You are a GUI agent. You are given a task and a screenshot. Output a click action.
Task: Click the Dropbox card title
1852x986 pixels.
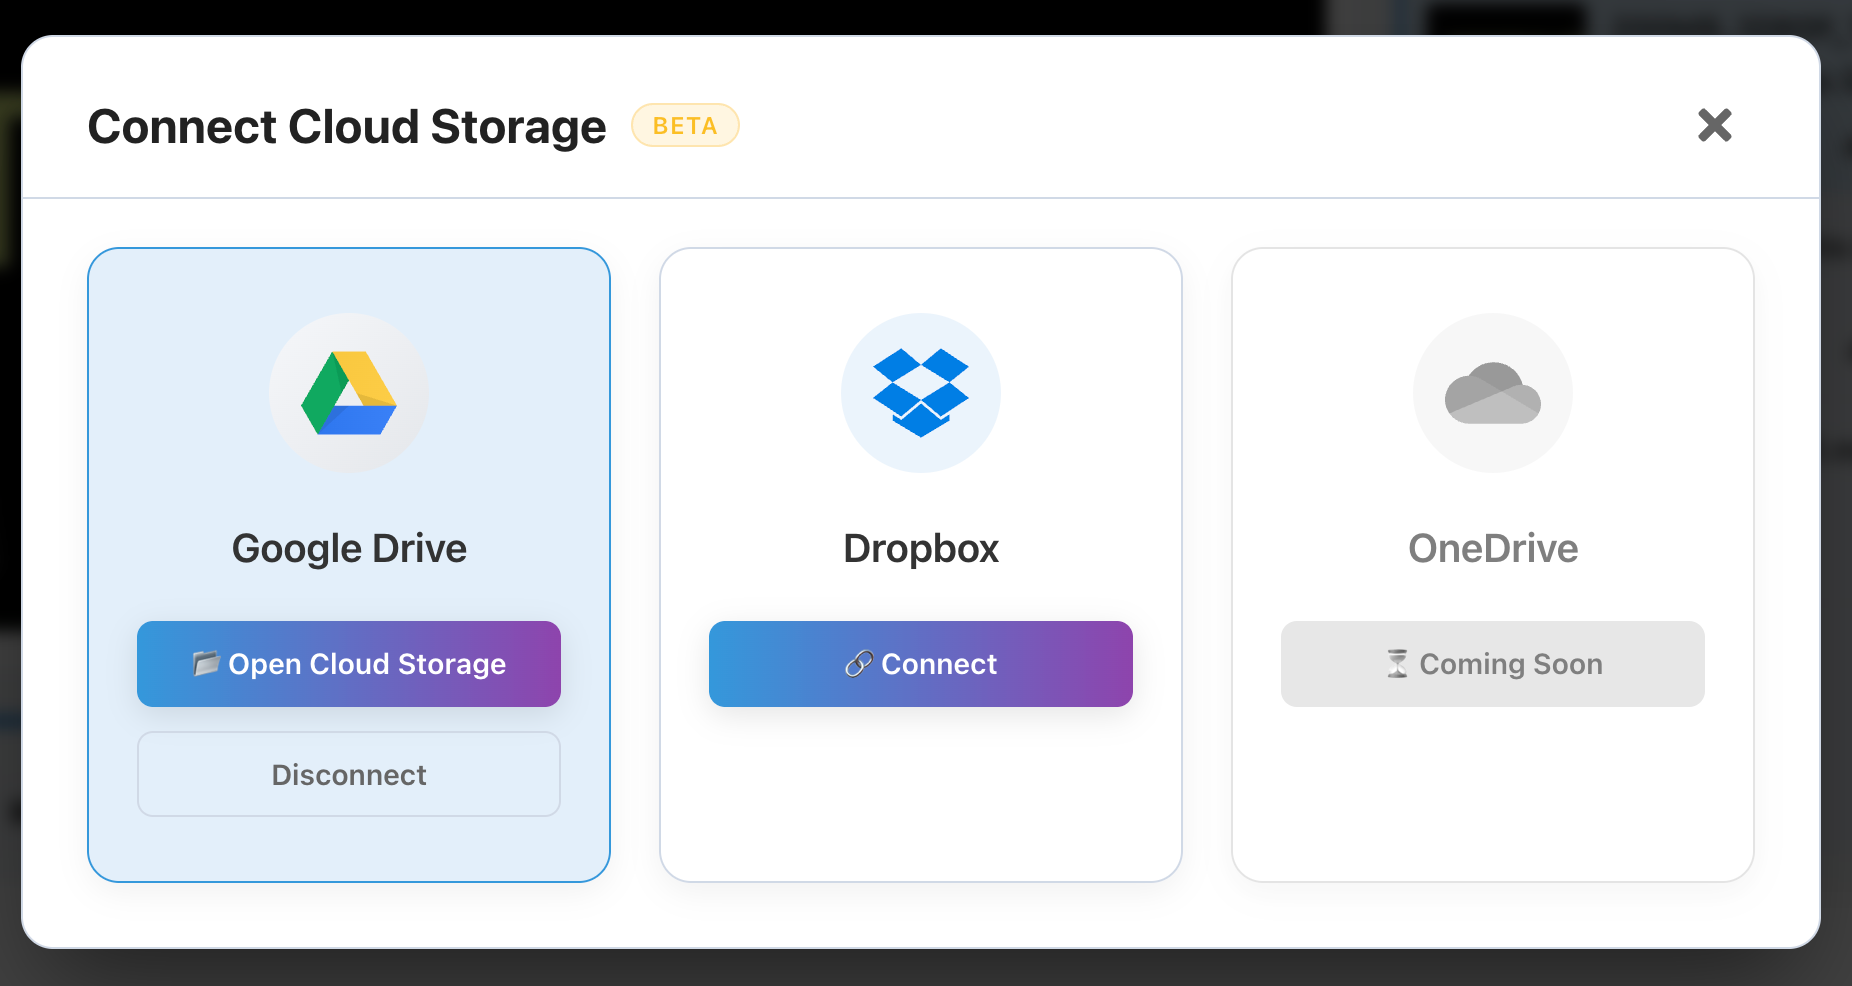[921, 548]
